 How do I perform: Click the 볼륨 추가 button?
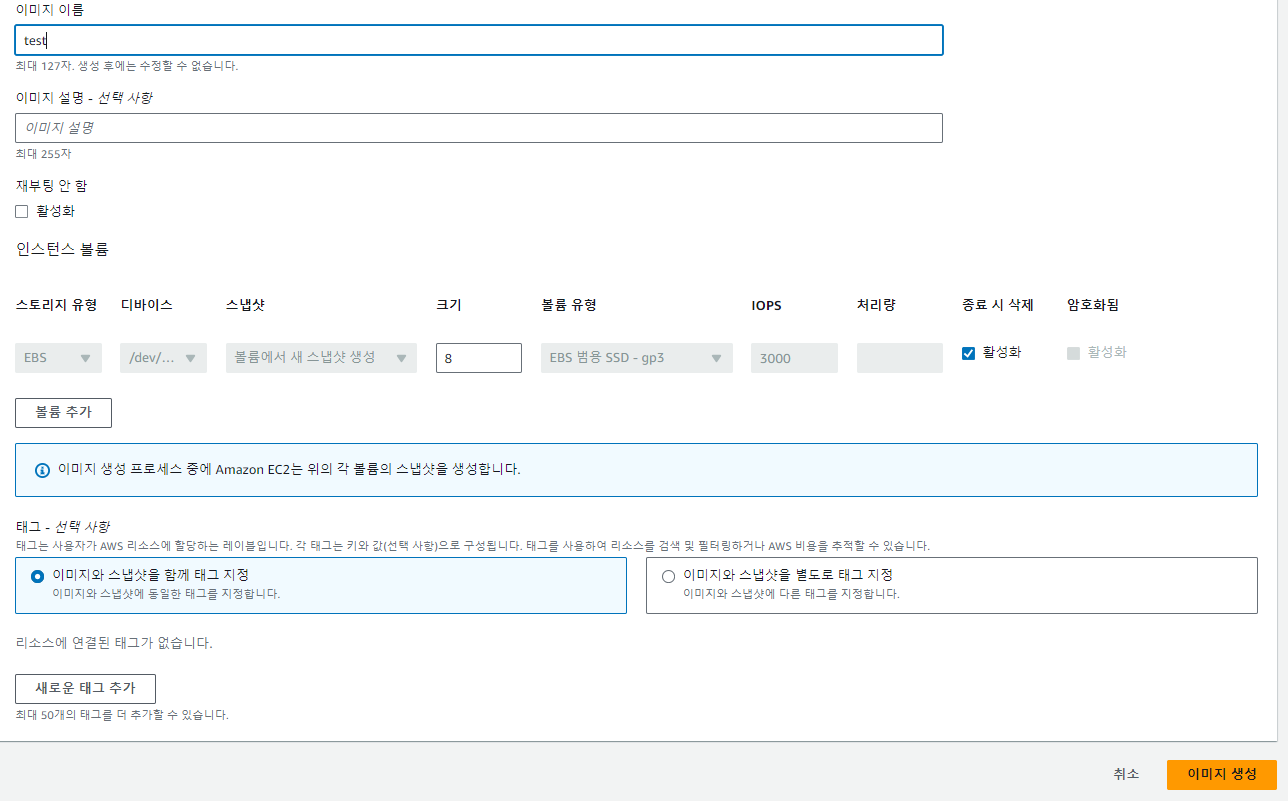click(x=63, y=412)
